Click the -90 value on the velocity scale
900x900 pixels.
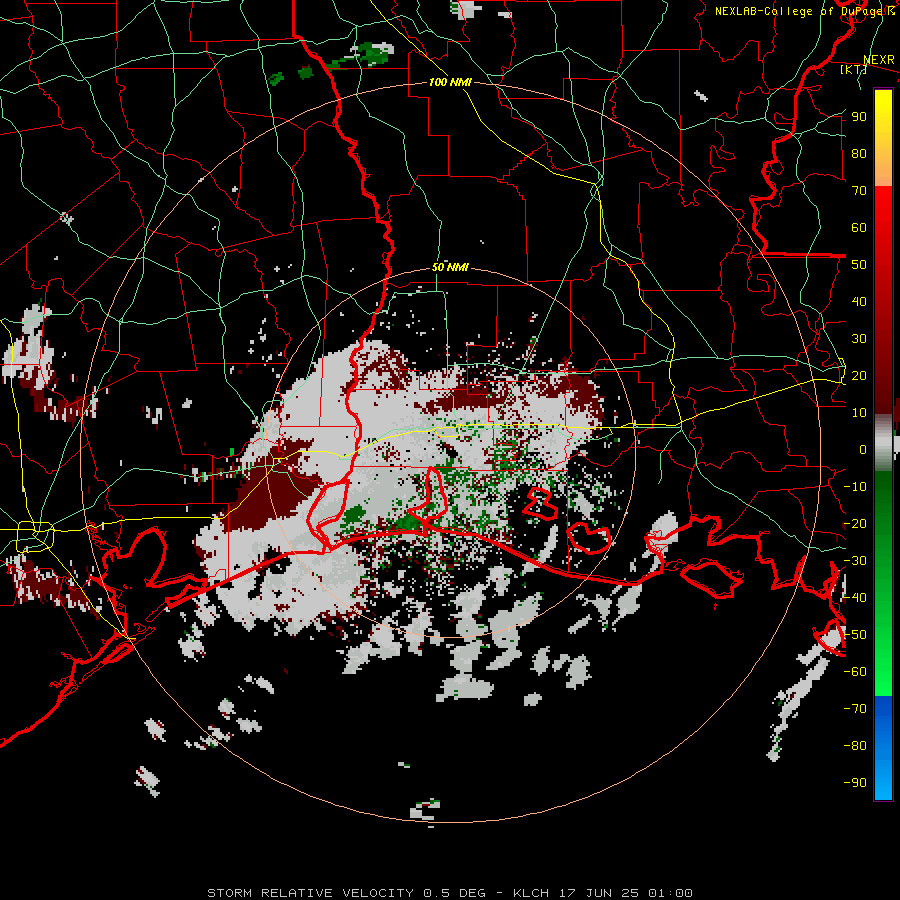coord(855,782)
